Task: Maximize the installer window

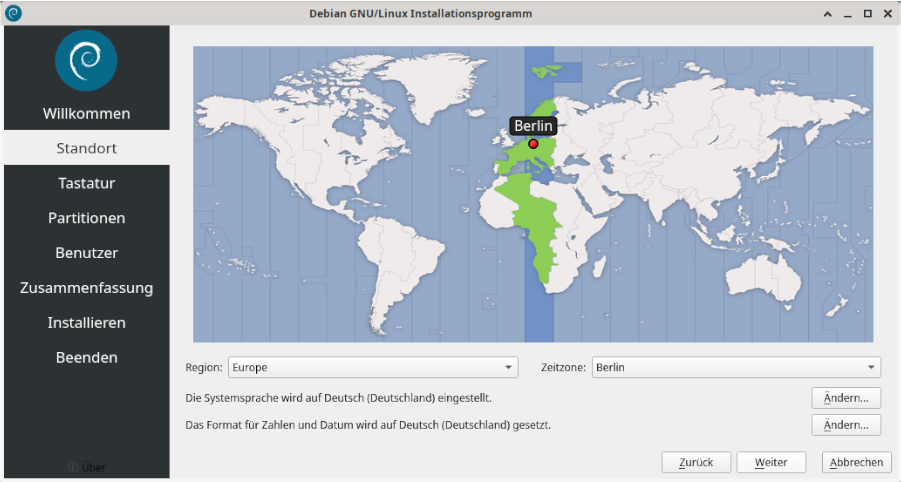Action: click(868, 14)
